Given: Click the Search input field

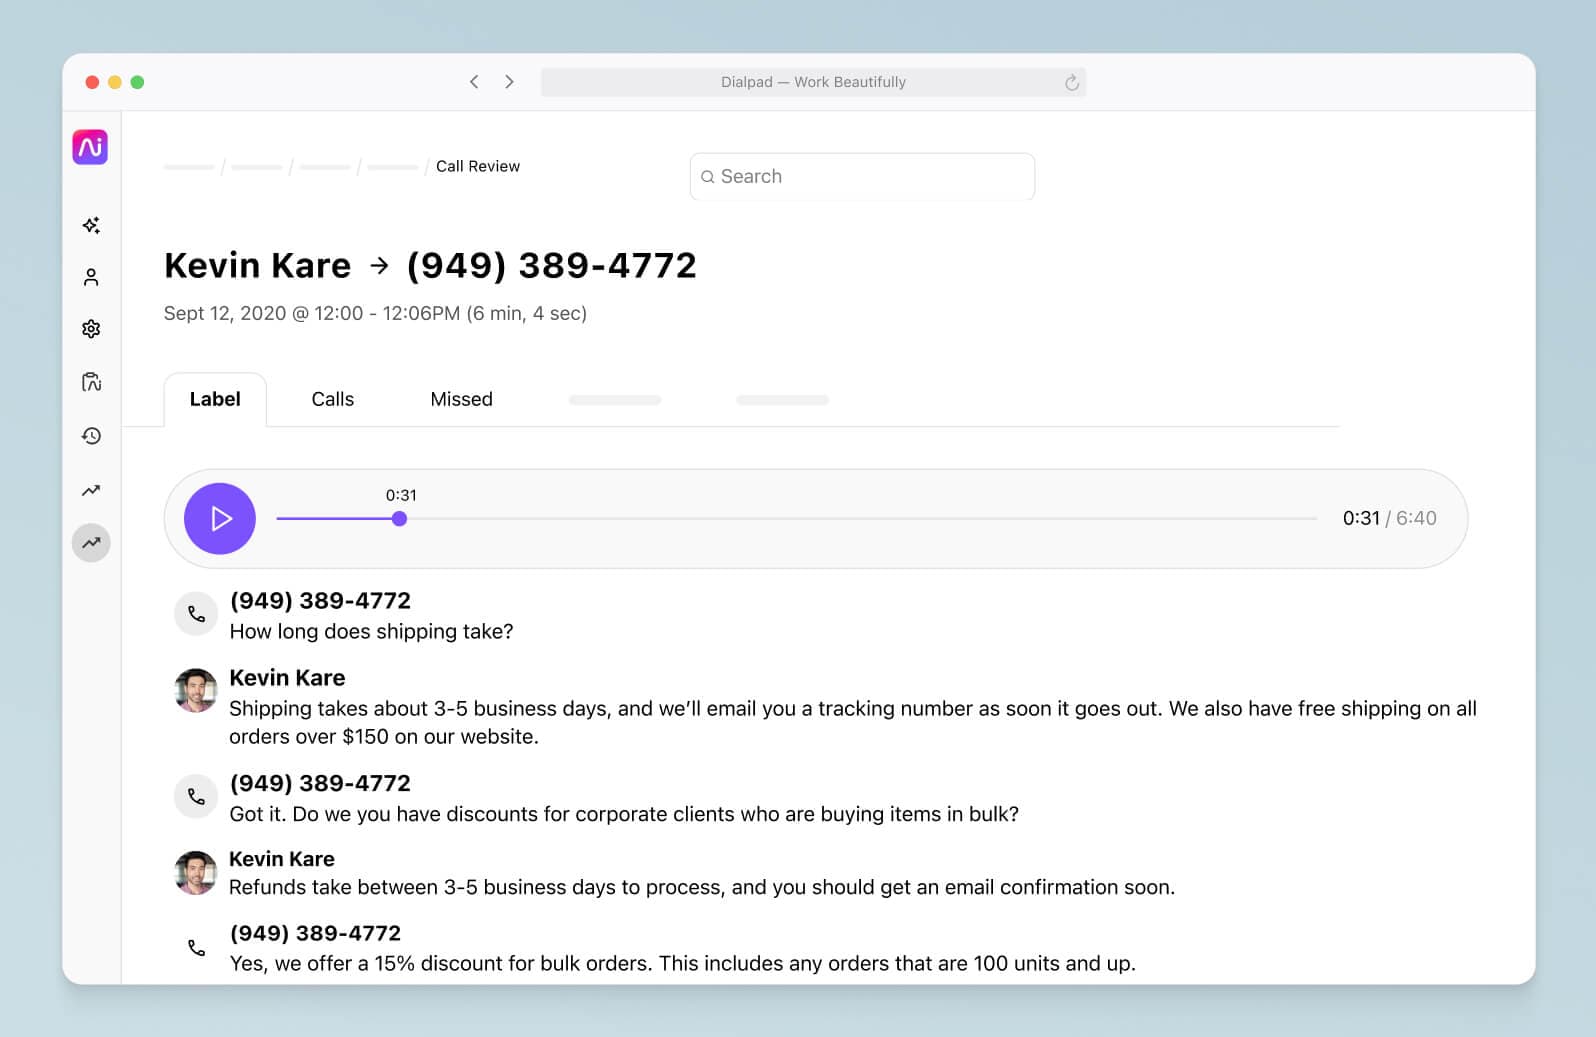Looking at the screenshot, I should 862,176.
